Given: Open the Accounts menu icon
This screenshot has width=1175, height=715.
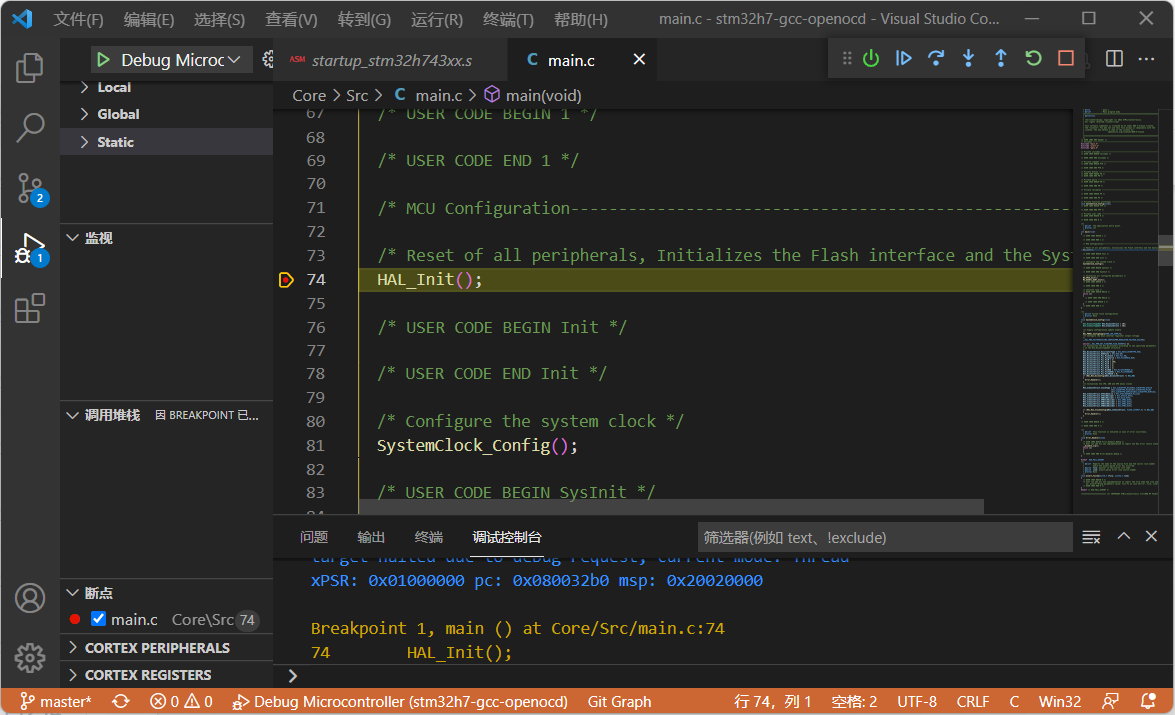Looking at the screenshot, I should pyautogui.click(x=30, y=598).
